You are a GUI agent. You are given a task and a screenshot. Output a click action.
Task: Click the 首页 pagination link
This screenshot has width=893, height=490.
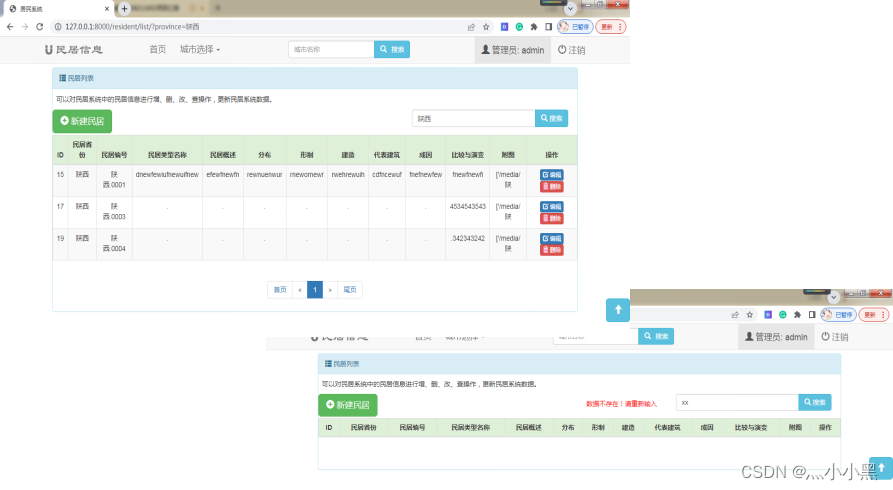280,290
